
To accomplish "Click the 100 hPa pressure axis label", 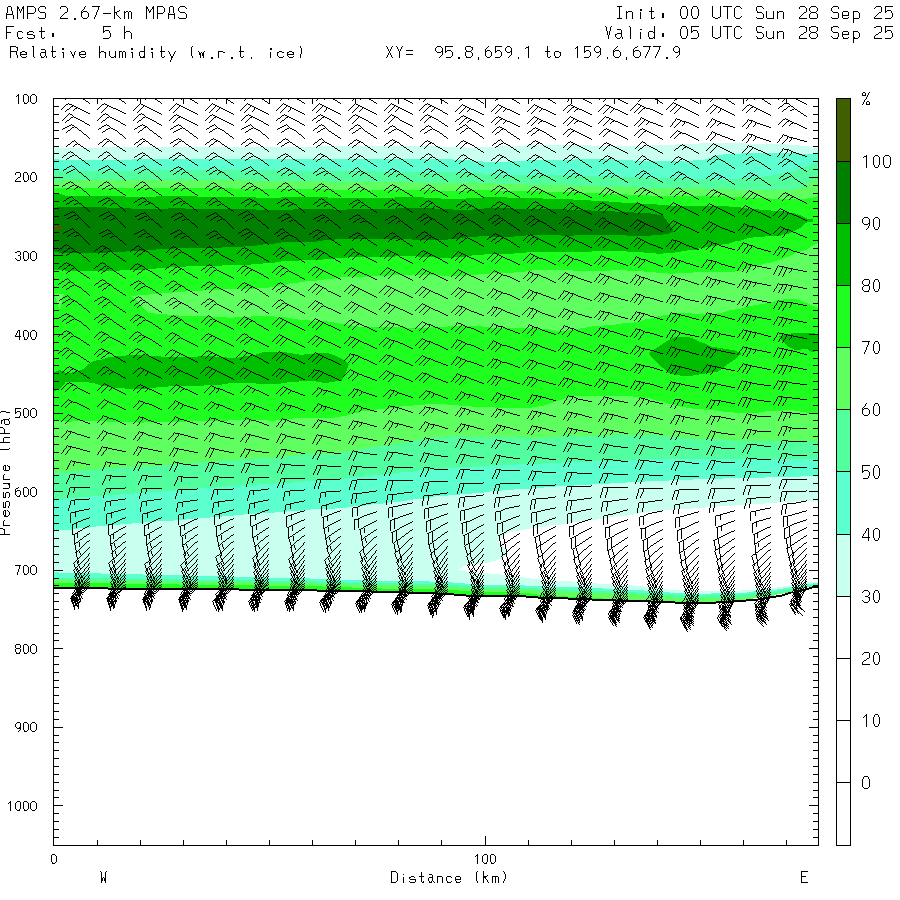I will point(26,99).
